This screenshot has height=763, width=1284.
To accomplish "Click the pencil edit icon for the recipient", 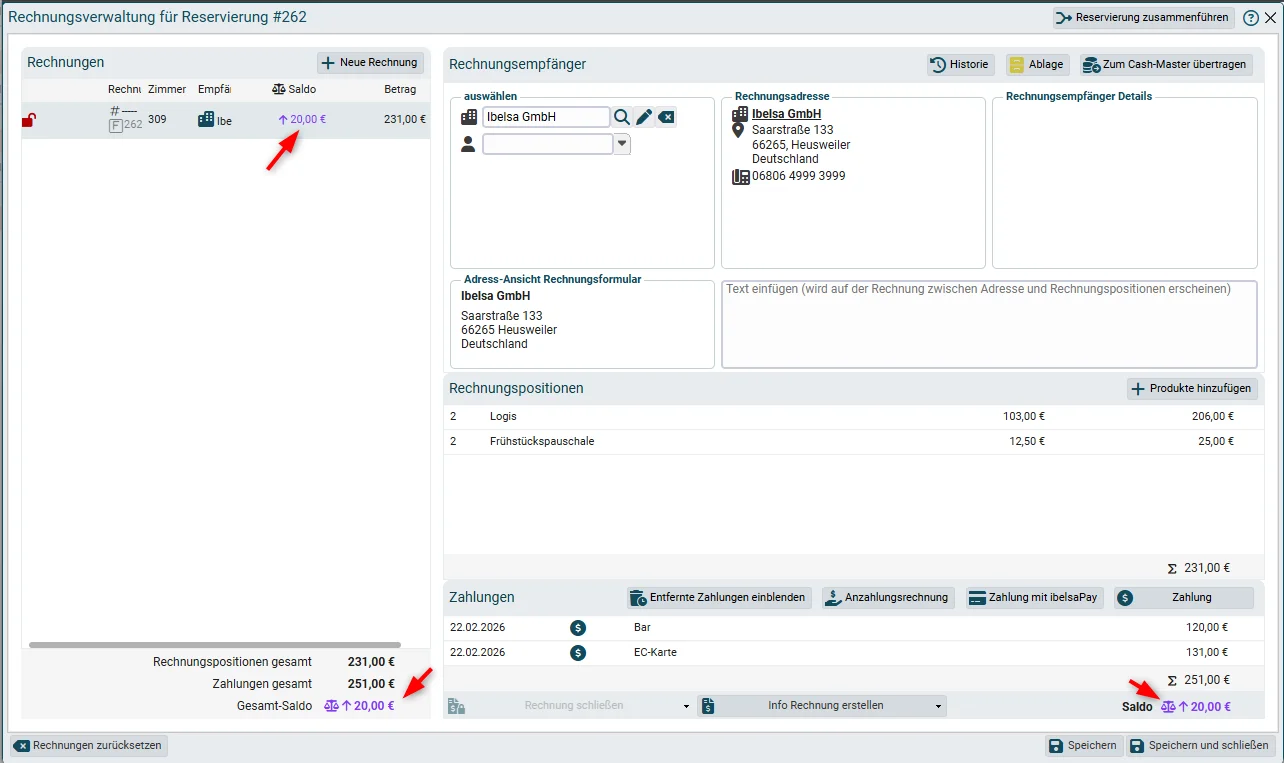I will click(644, 117).
